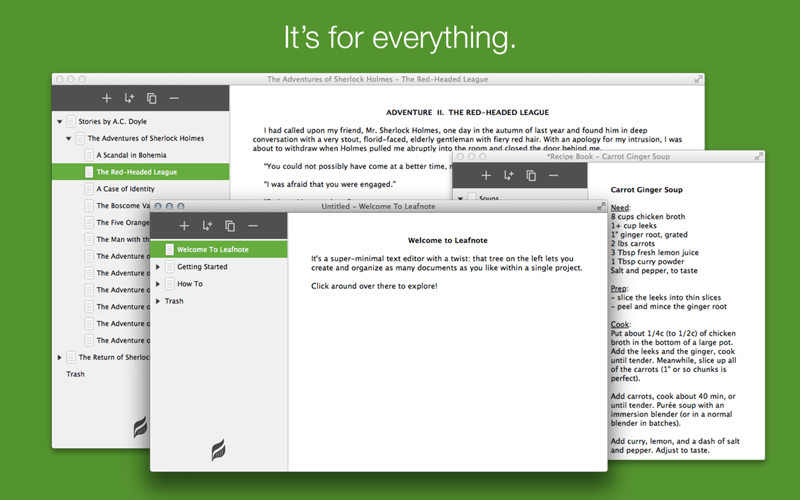Select The Boscombe Va document in tree
Image resolution: width=800 pixels, height=500 pixels.
[123, 206]
